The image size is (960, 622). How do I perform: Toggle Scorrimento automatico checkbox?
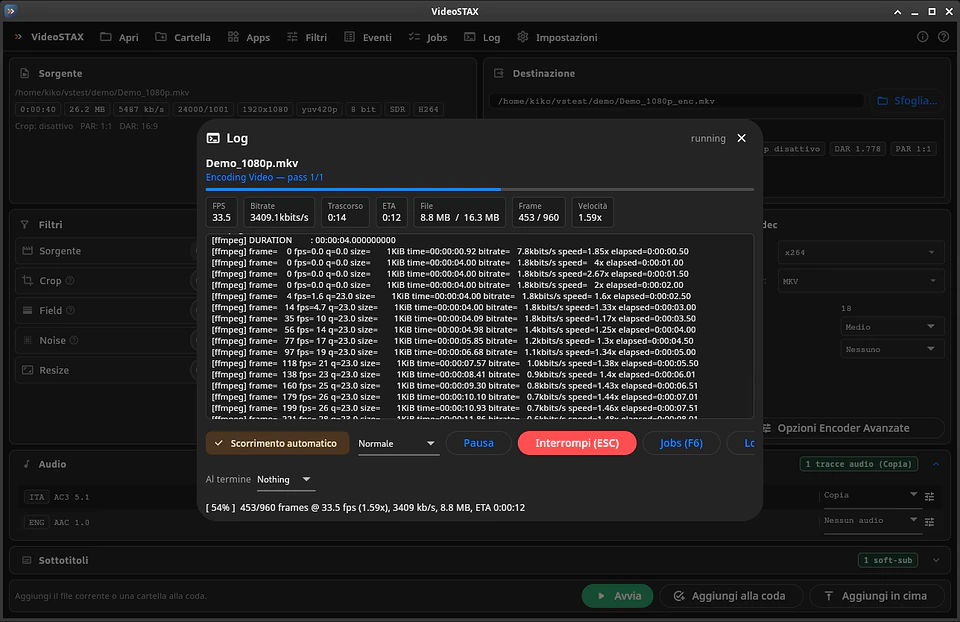(277, 443)
